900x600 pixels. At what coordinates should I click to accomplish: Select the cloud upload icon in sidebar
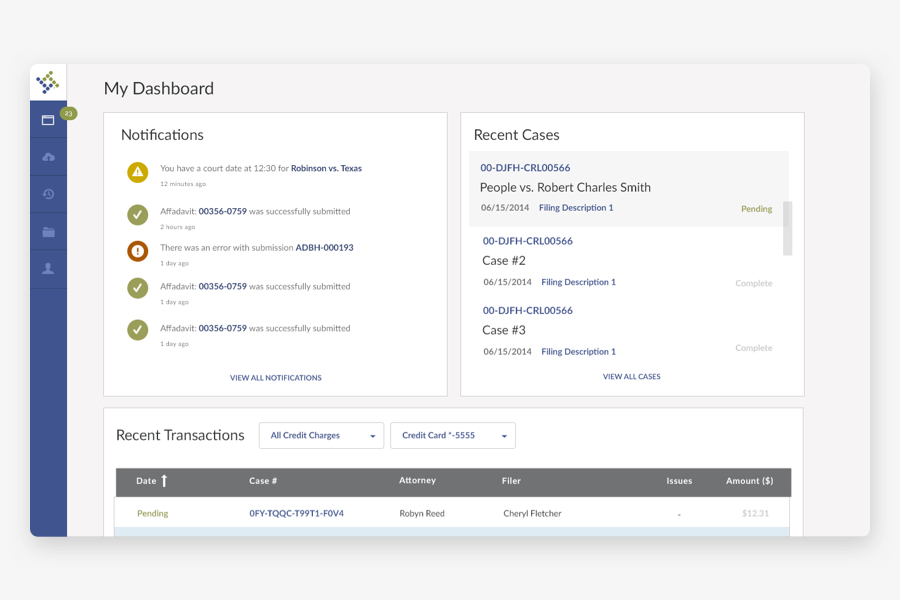(48, 156)
